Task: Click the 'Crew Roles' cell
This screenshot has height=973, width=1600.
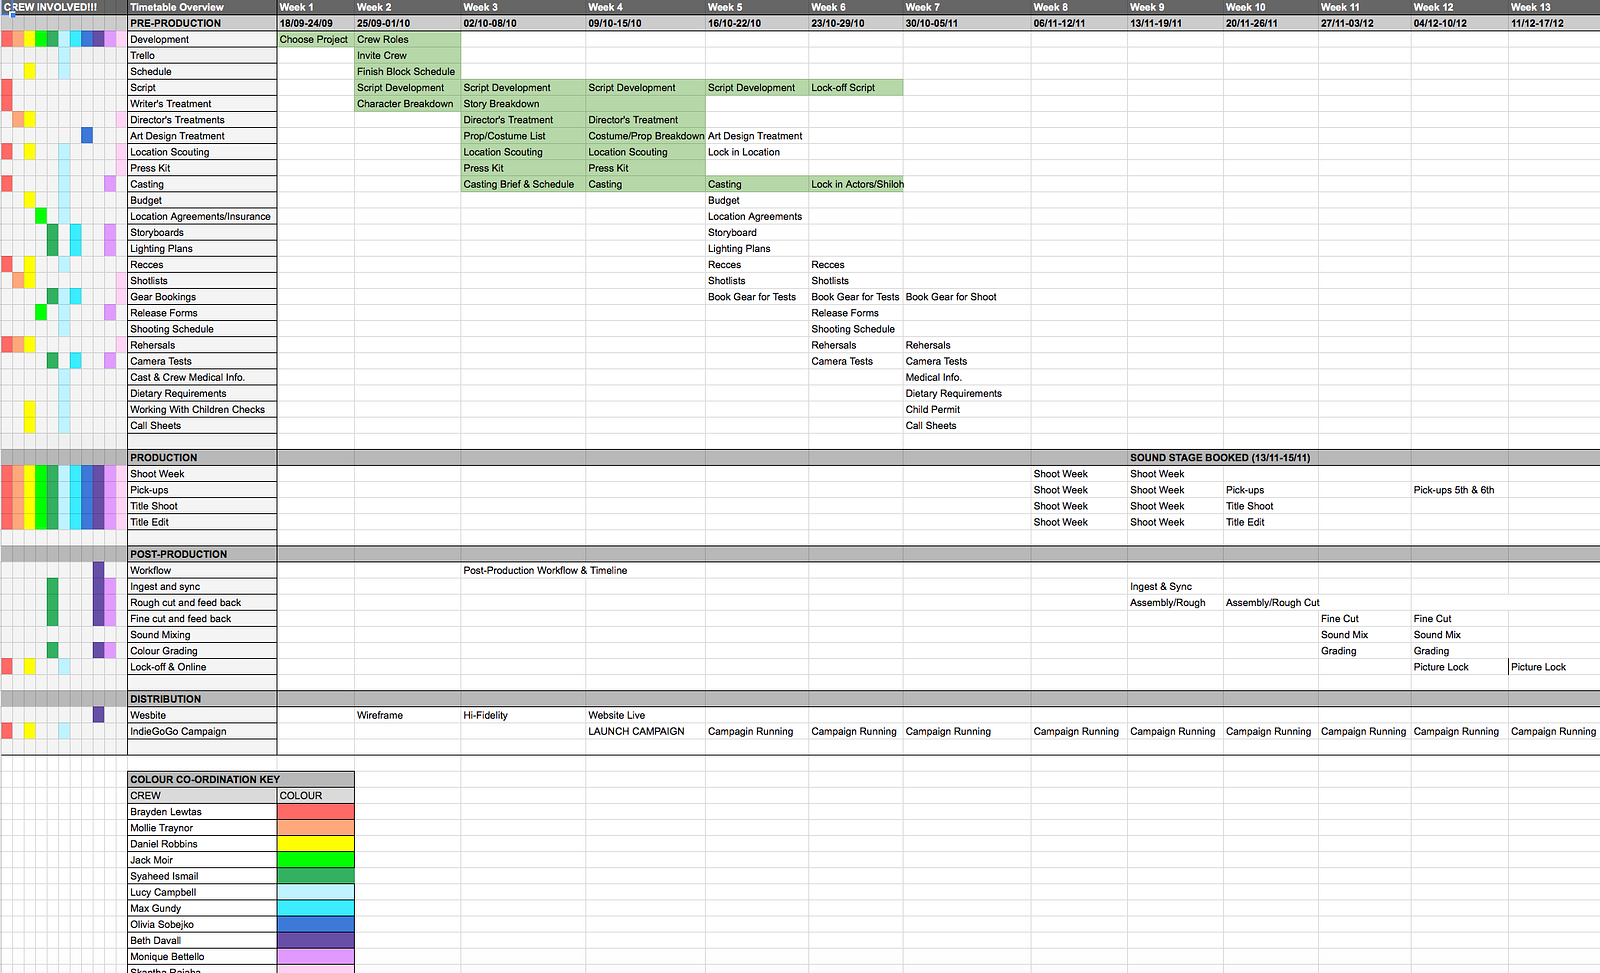Action: [408, 40]
